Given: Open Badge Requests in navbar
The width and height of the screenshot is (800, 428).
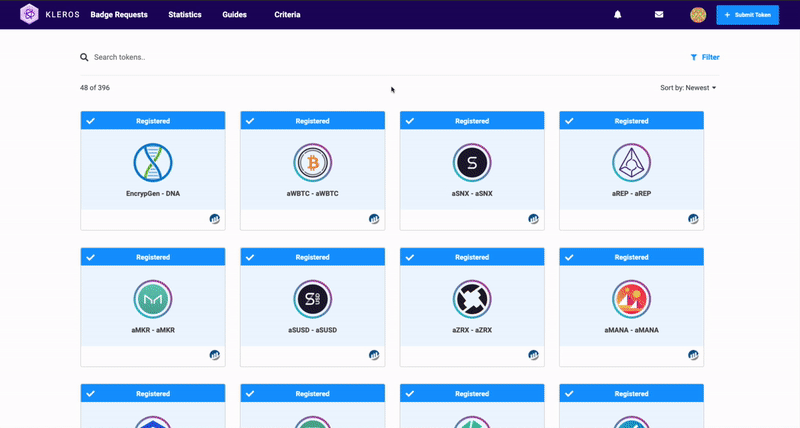Looking at the screenshot, I should coord(119,15).
